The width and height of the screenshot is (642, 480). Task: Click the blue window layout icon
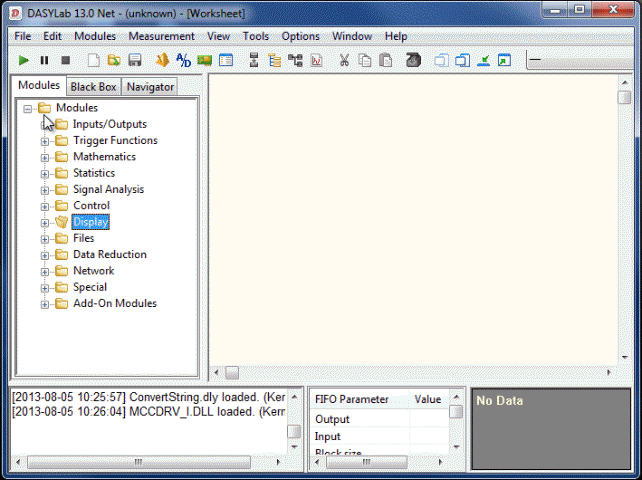(226, 61)
